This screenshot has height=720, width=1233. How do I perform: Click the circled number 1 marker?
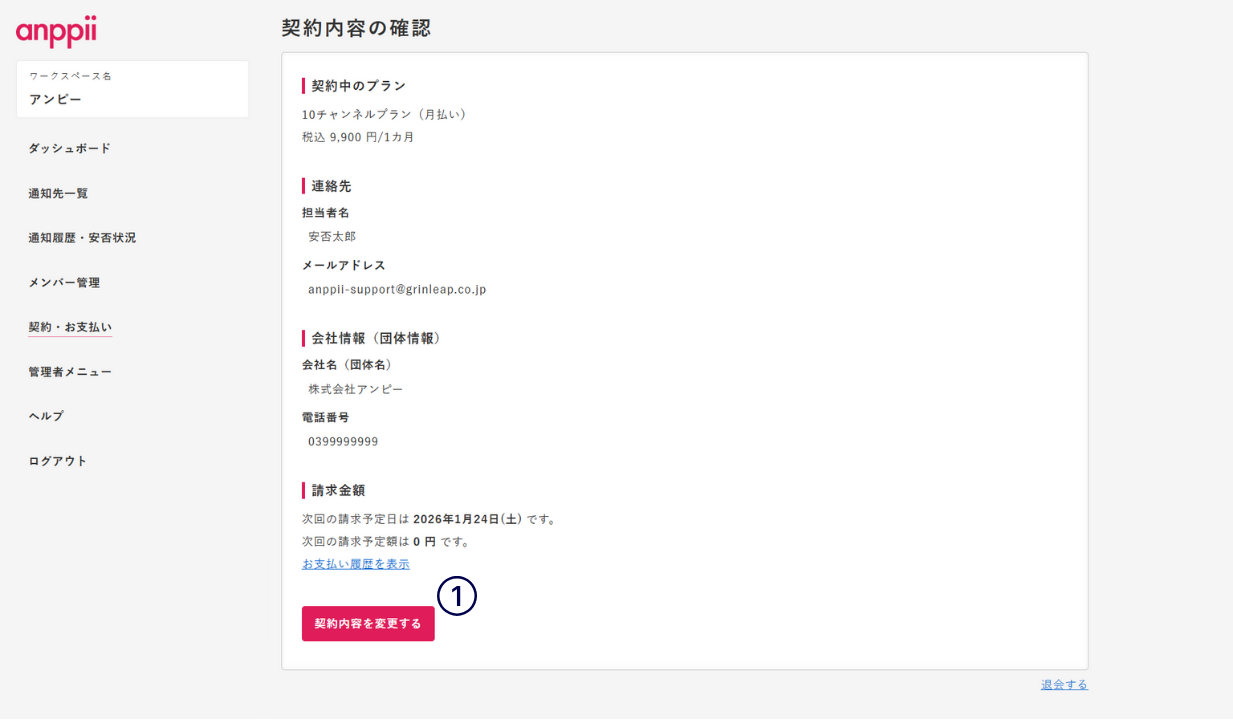457,597
